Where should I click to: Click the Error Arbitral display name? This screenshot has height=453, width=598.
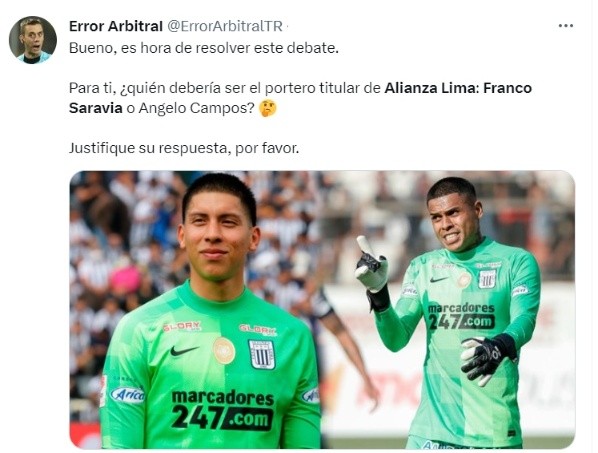pyautogui.click(x=116, y=26)
